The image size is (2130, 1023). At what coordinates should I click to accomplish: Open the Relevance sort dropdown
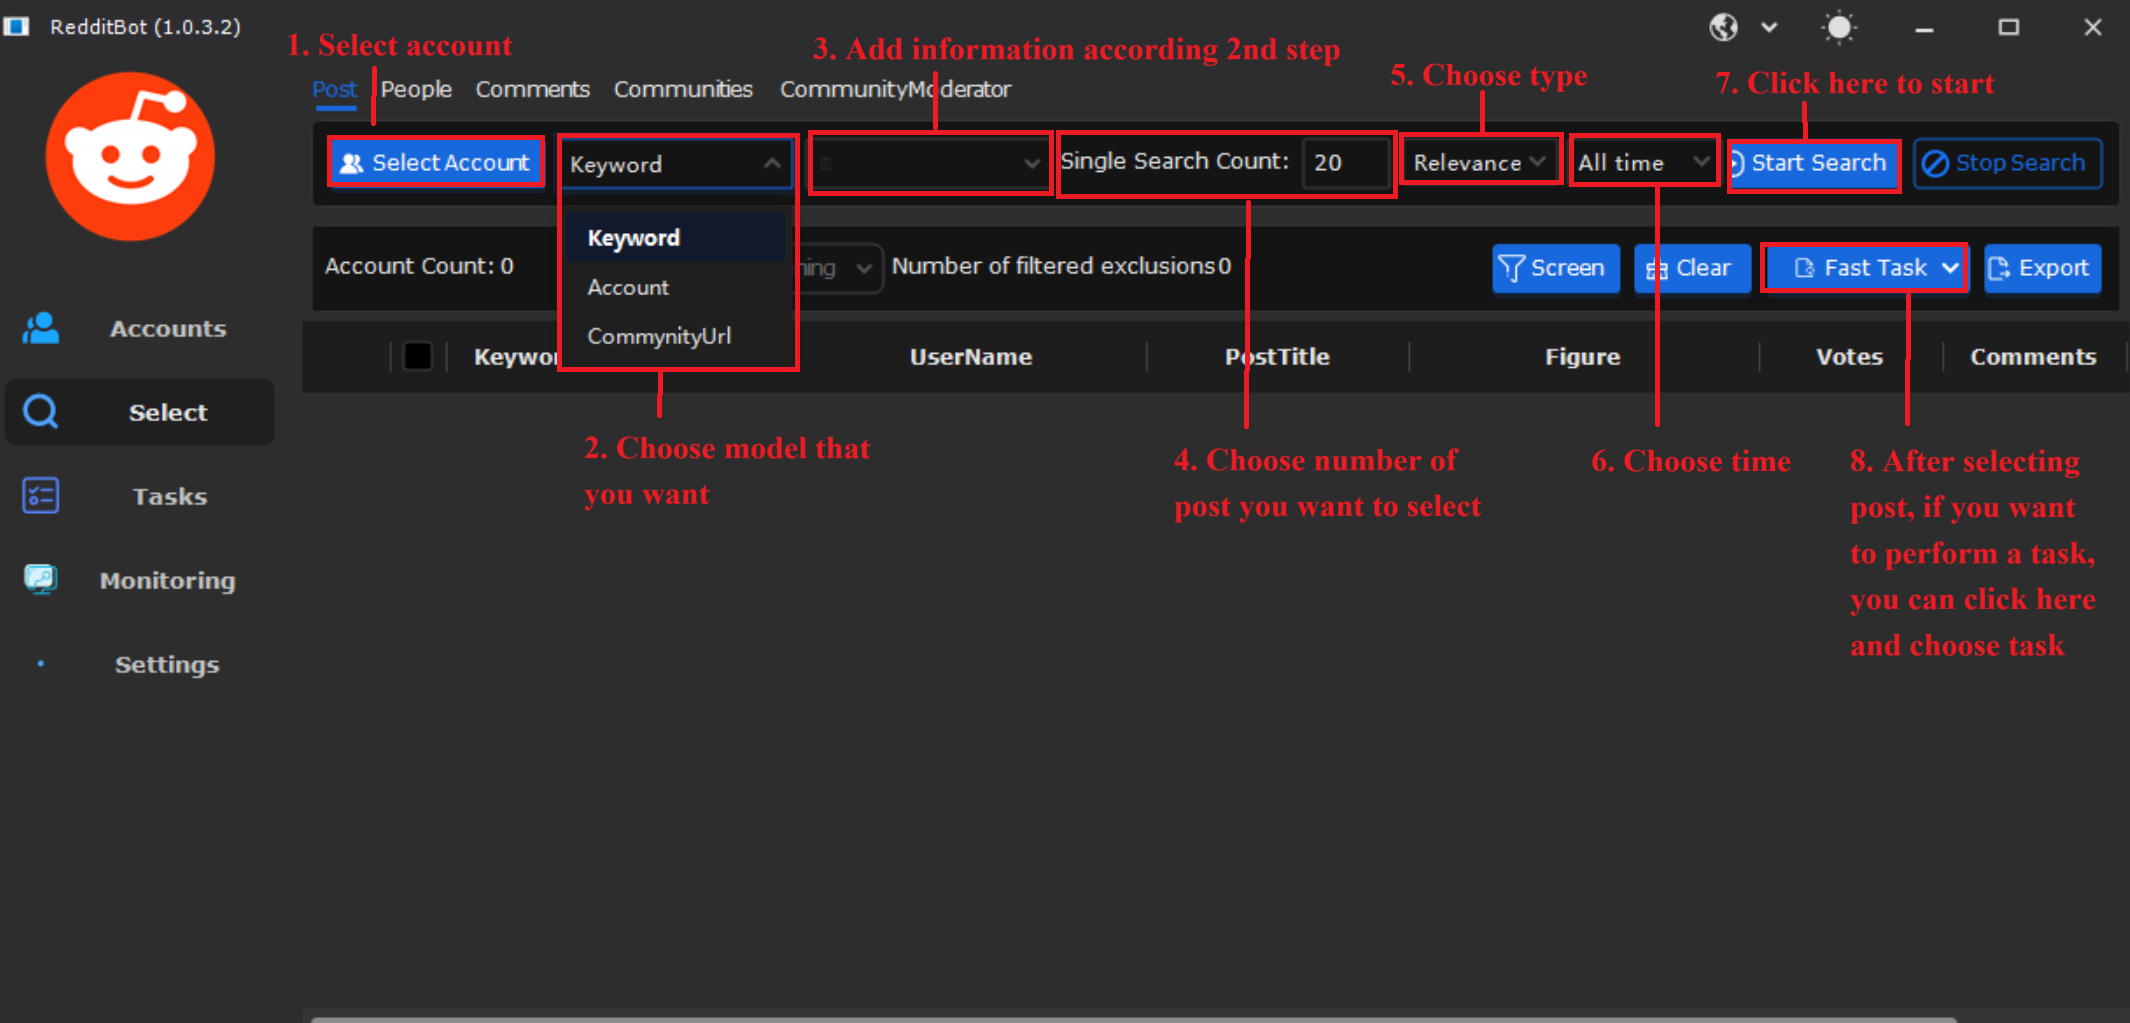click(x=1479, y=162)
